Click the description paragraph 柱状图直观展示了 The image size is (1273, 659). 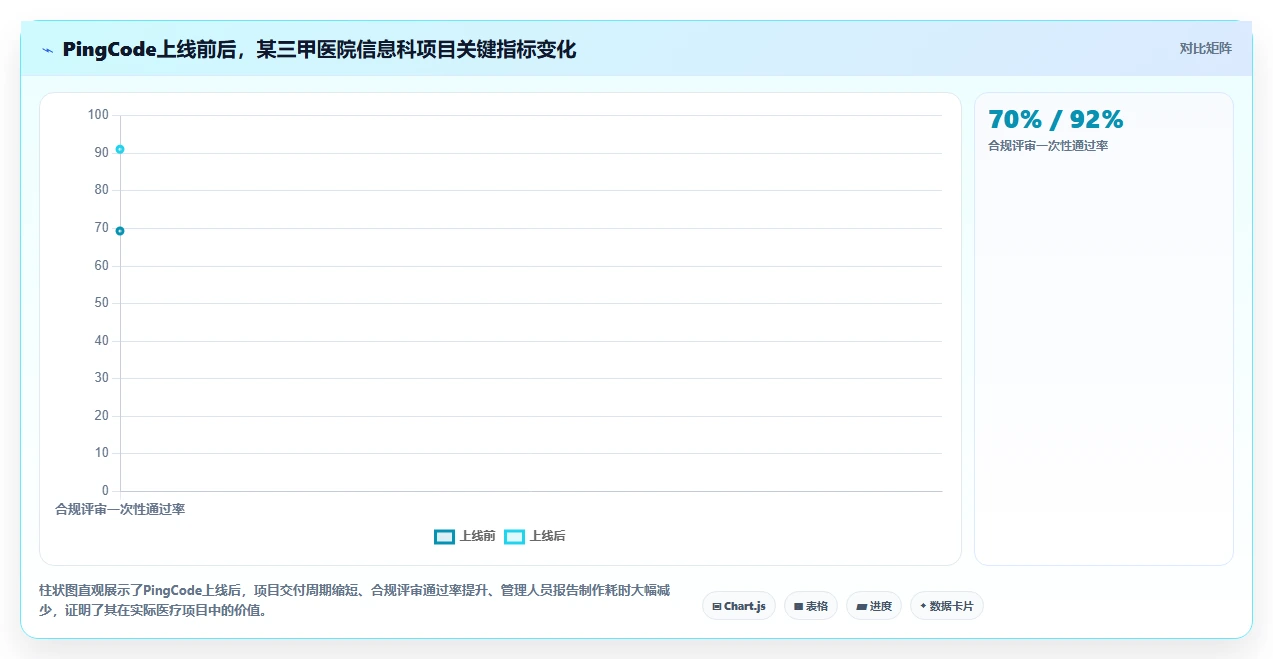click(354, 600)
